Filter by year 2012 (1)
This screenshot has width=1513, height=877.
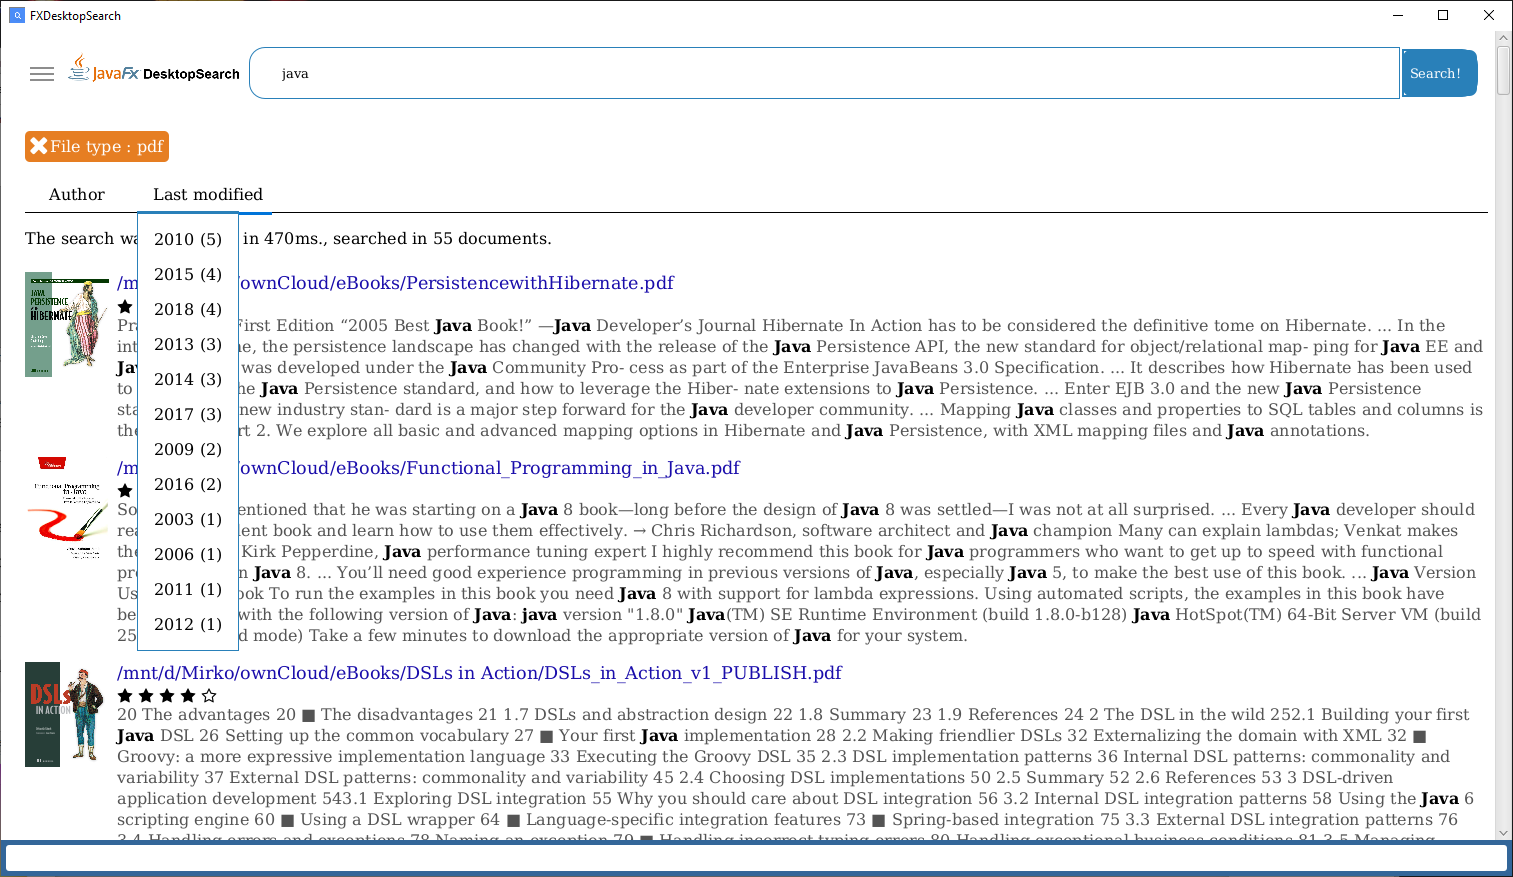pyautogui.click(x=188, y=624)
